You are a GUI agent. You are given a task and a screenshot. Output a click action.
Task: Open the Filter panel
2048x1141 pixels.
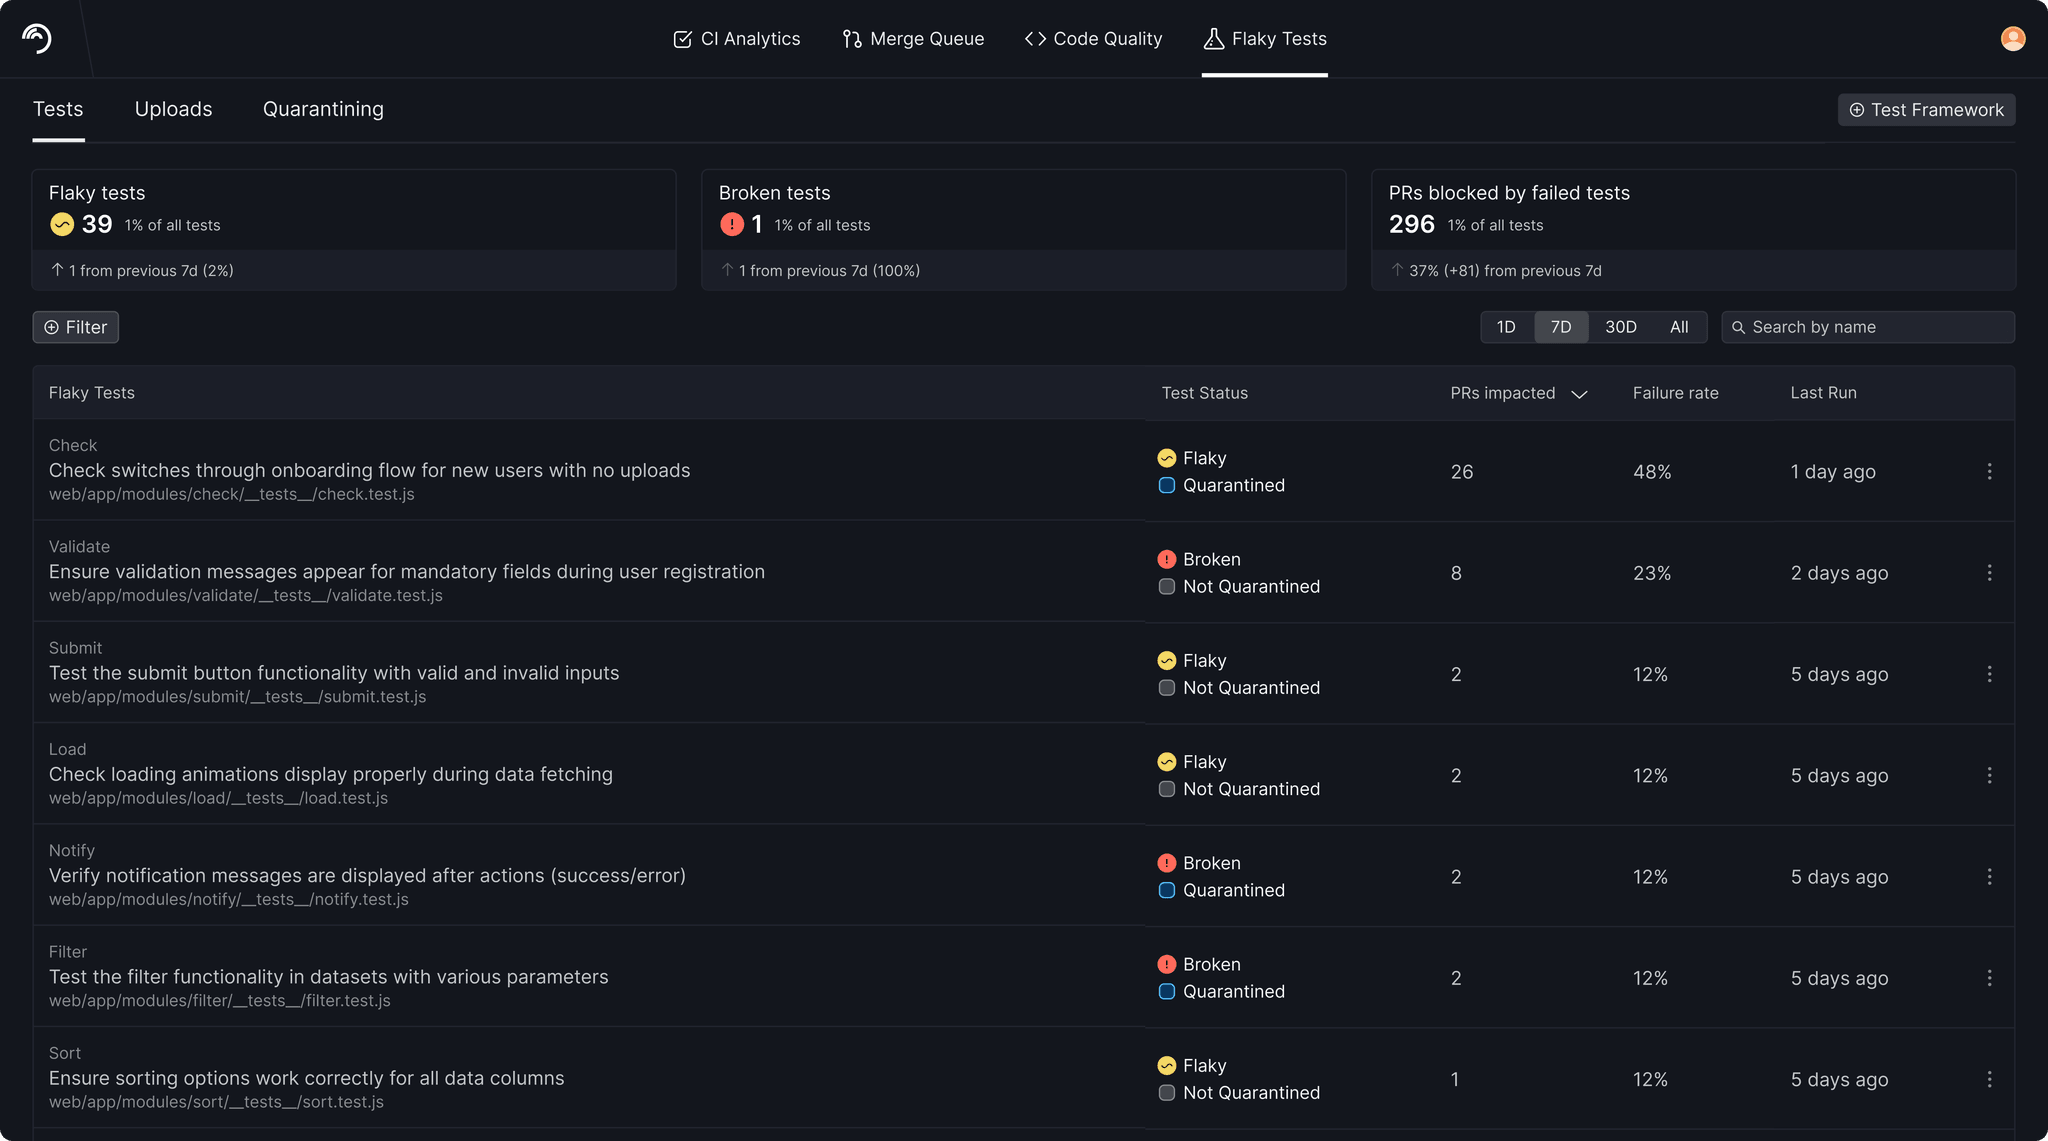(x=75, y=327)
